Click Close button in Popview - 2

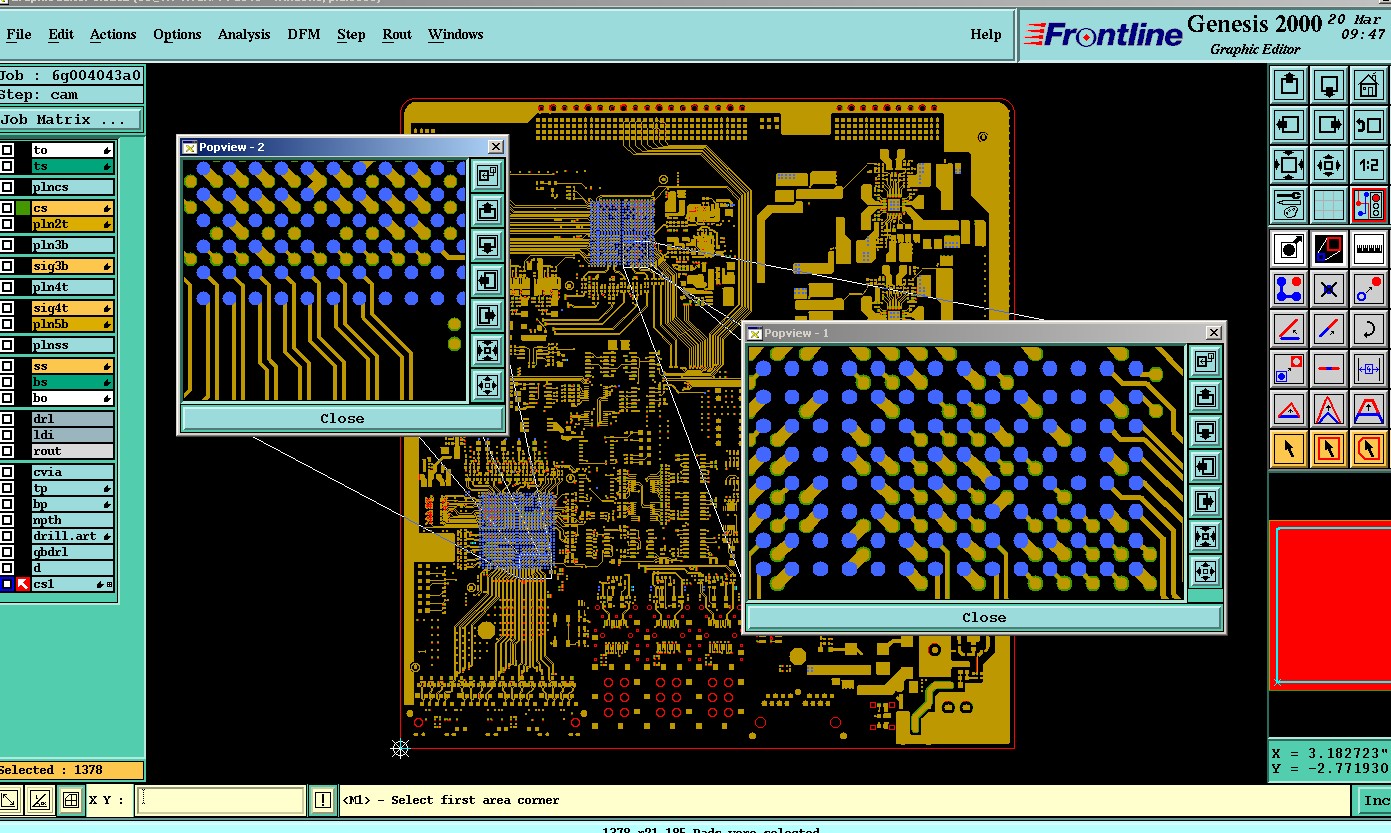pos(342,418)
